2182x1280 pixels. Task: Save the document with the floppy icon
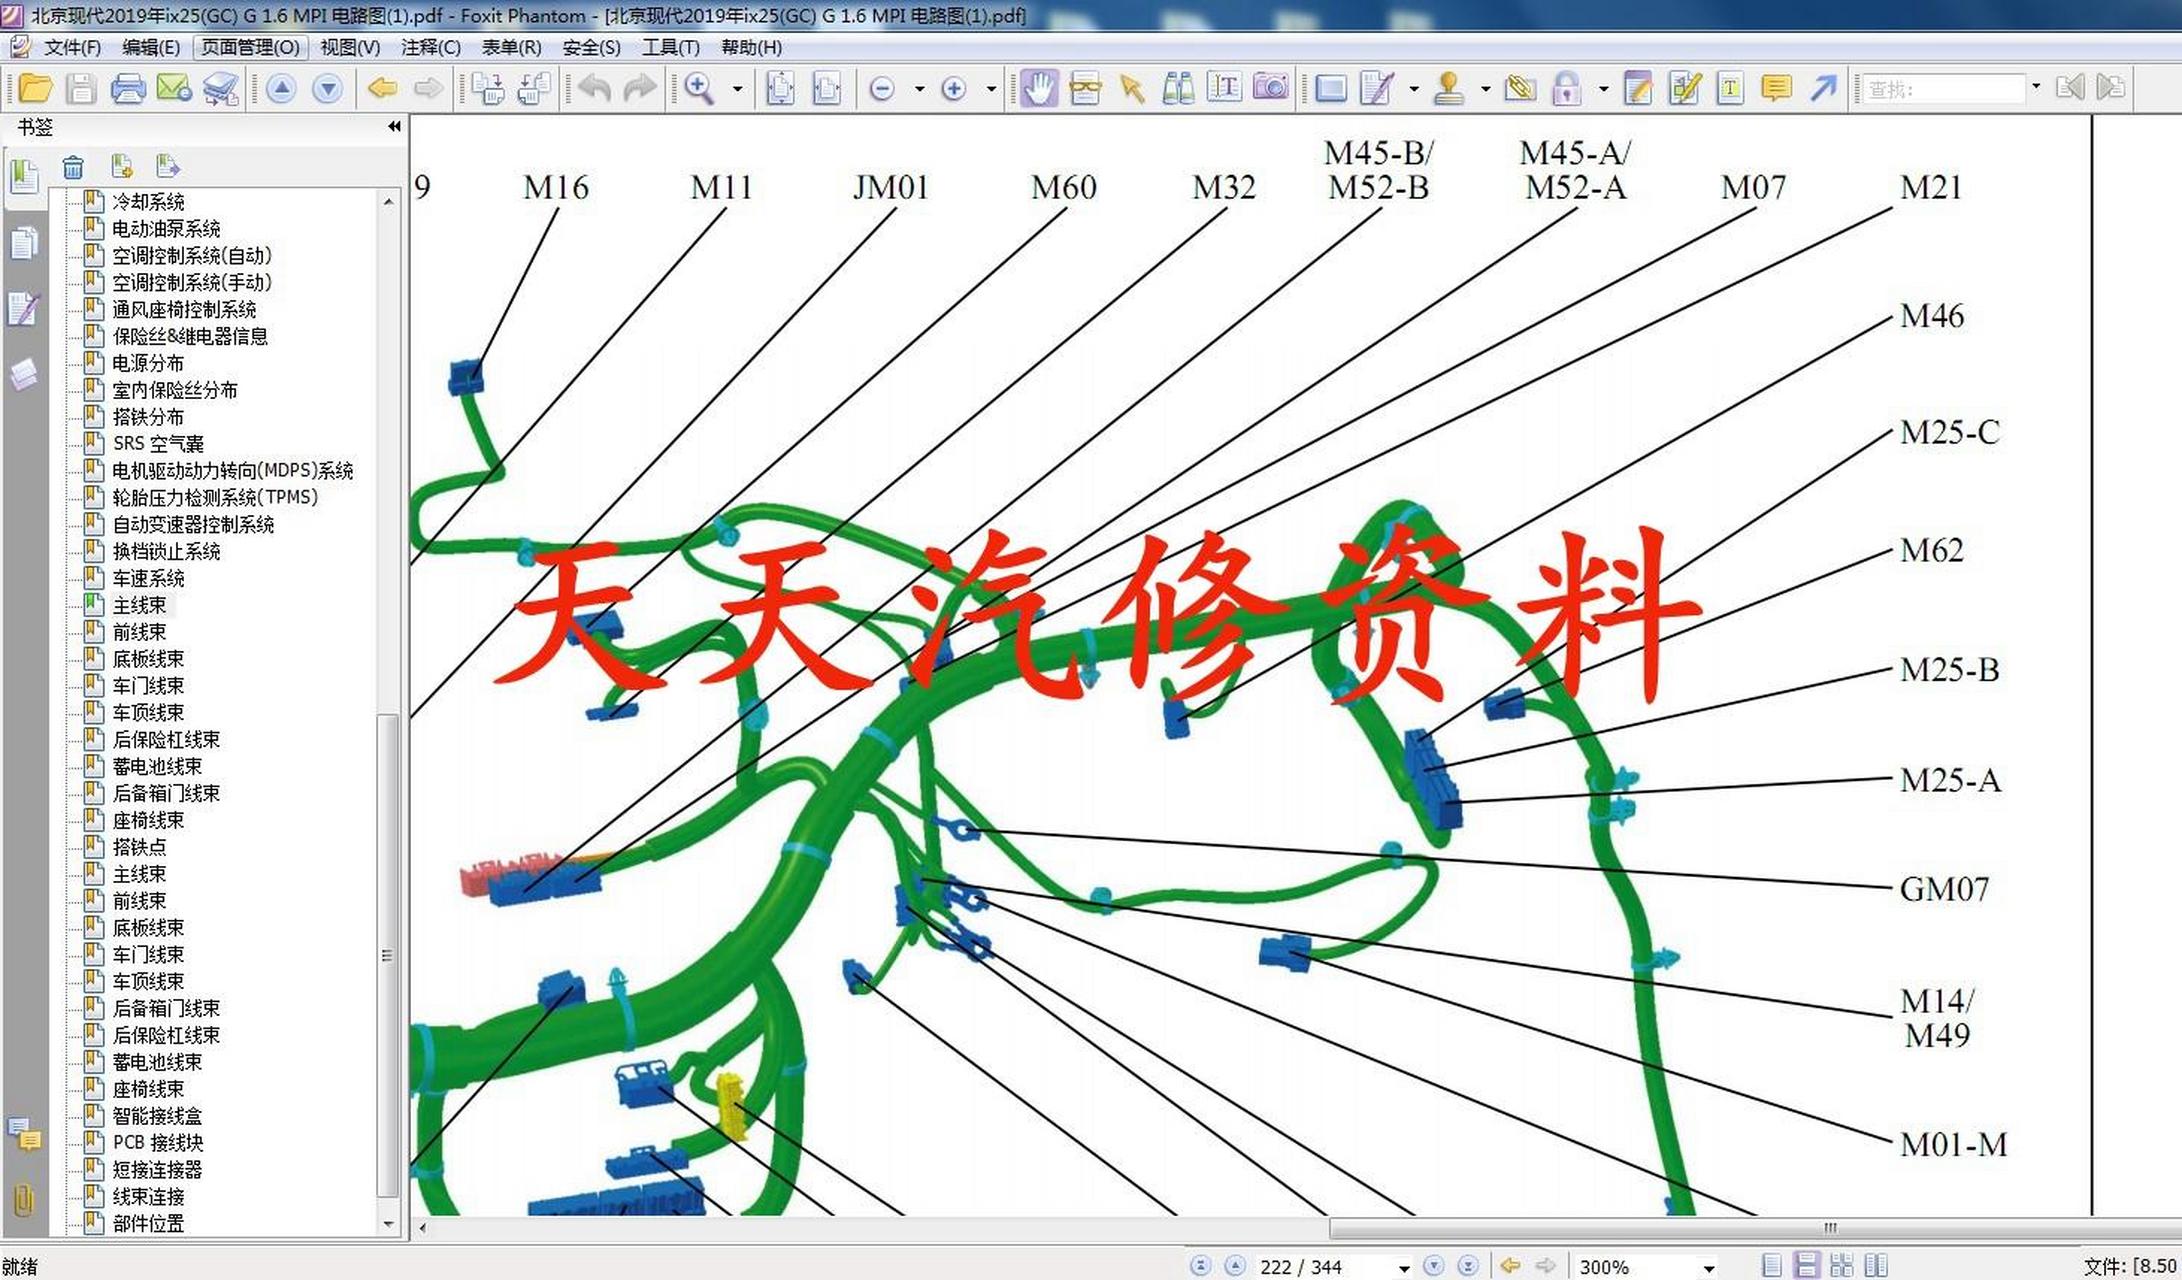point(81,89)
